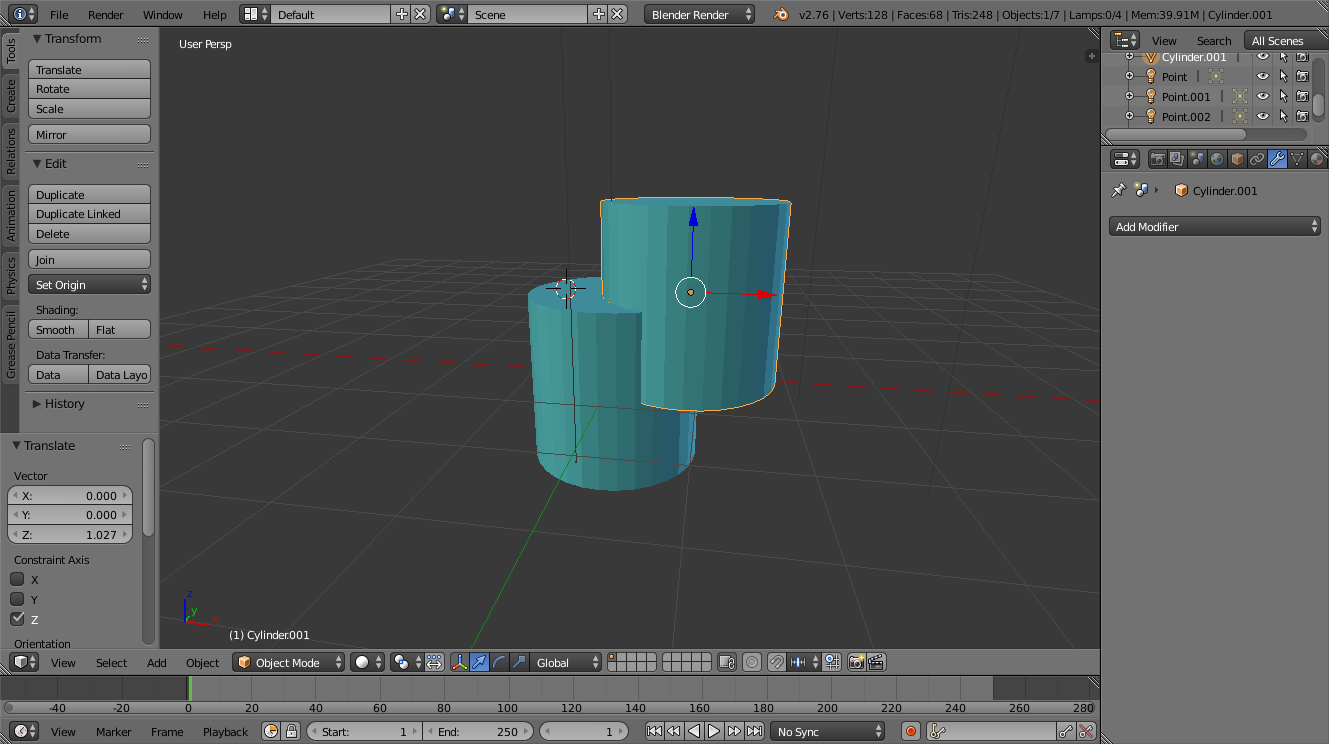The image size is (1329, 744).
Task: Enable the X constraint axis checkbox
Action: point(18,579)
